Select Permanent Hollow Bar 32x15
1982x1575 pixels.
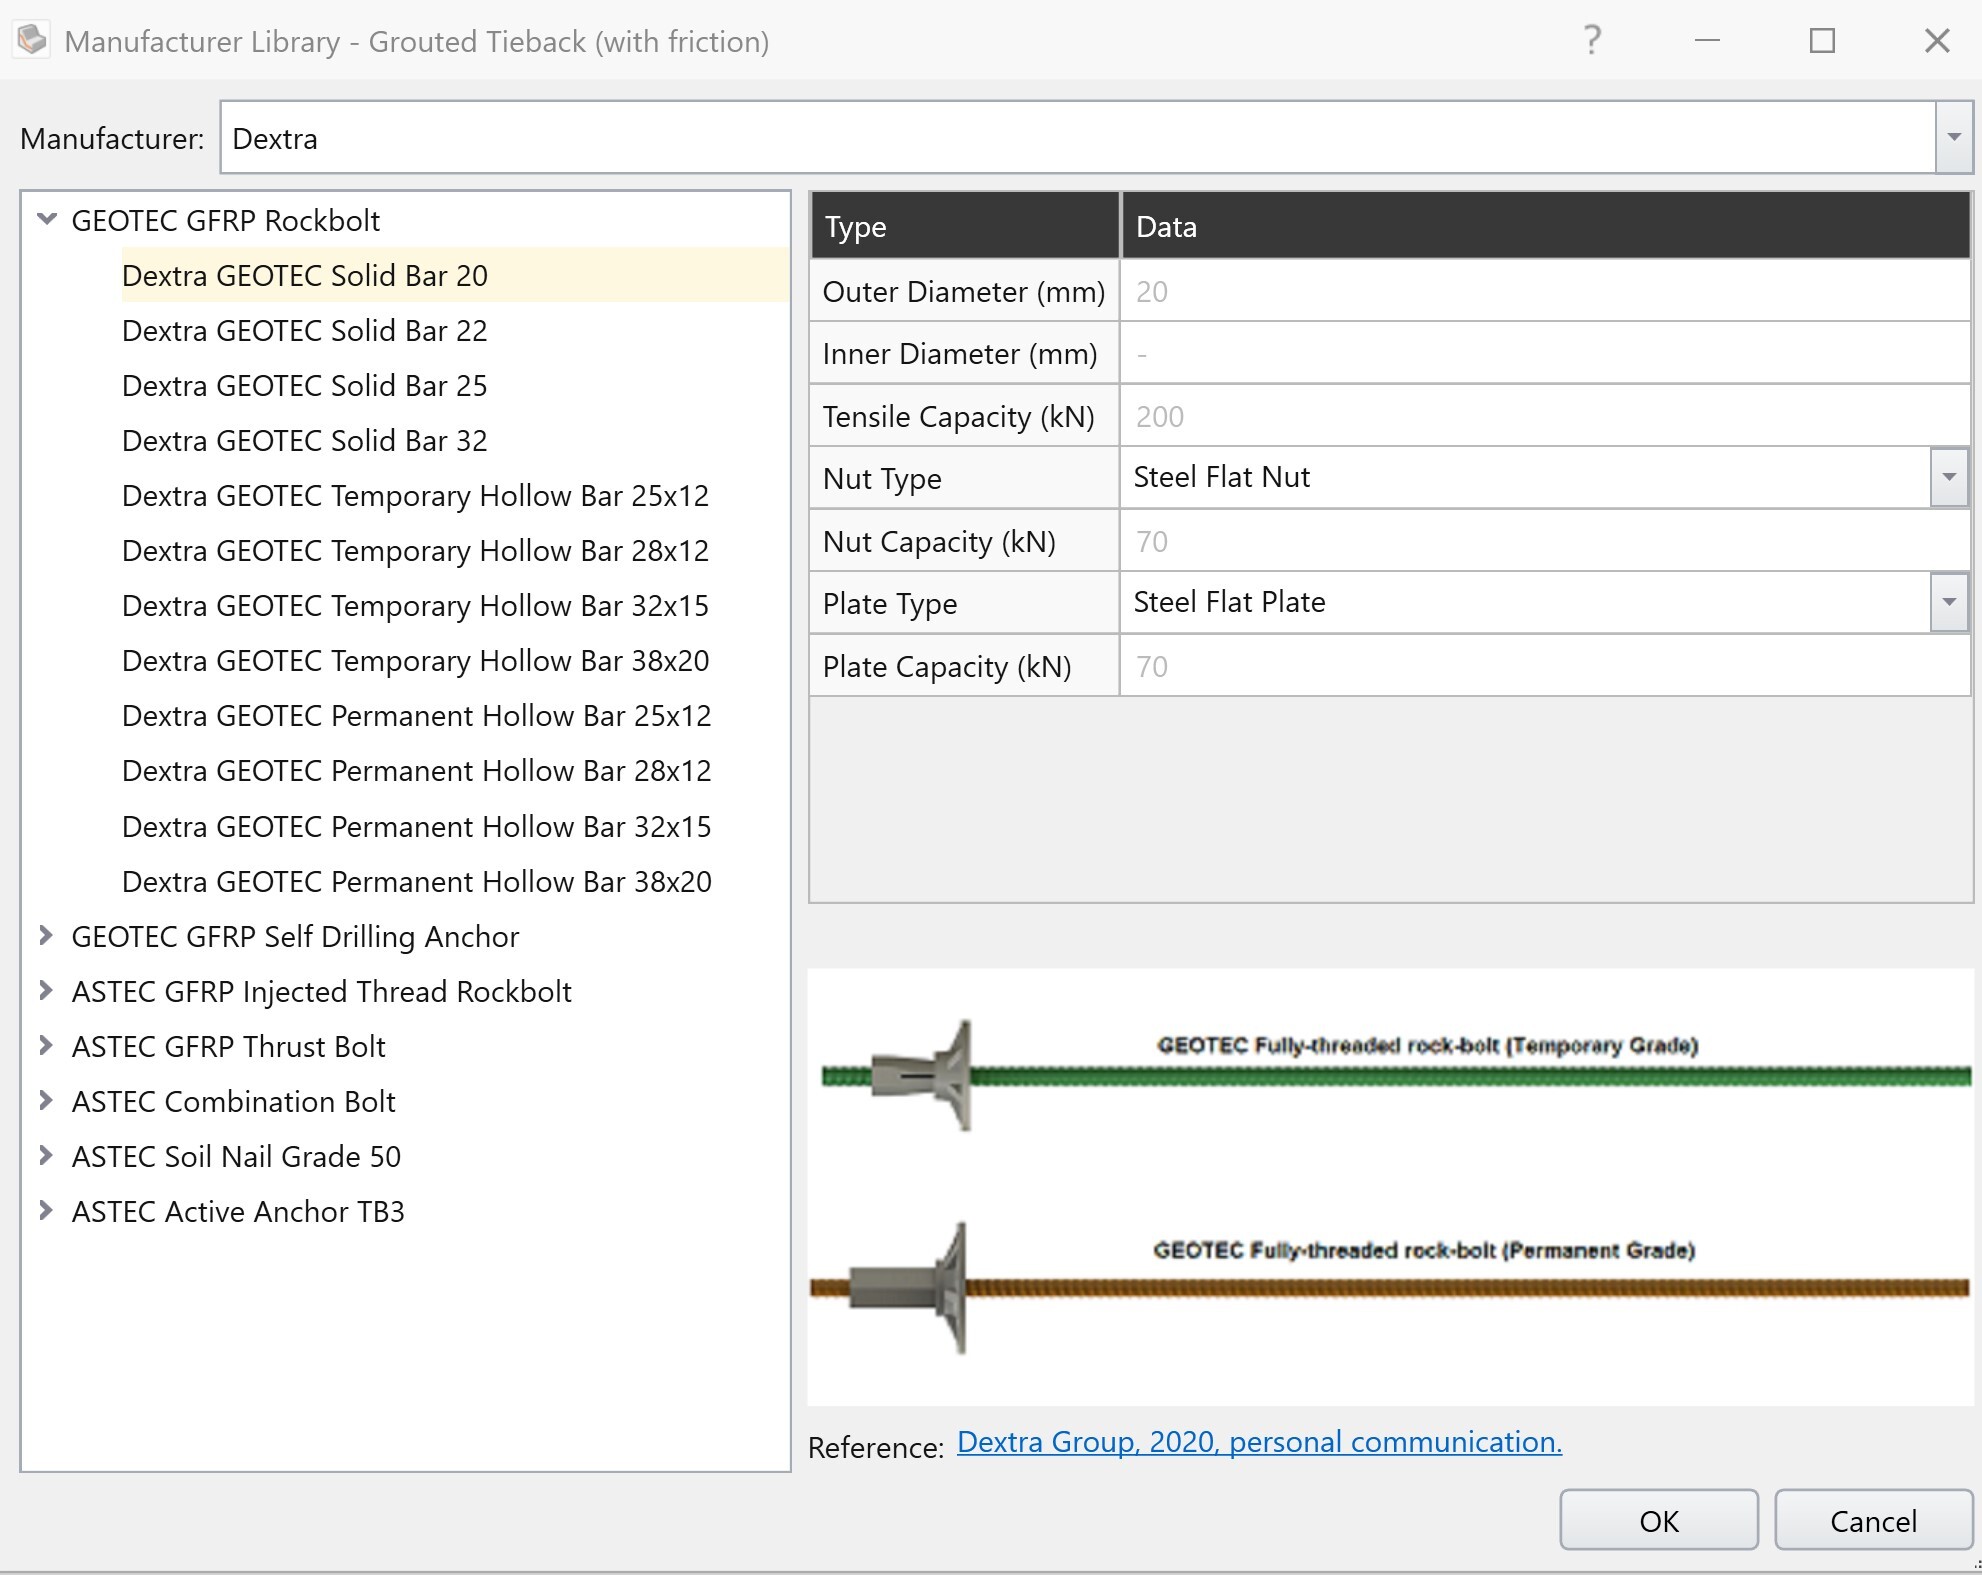pos(417,826)
